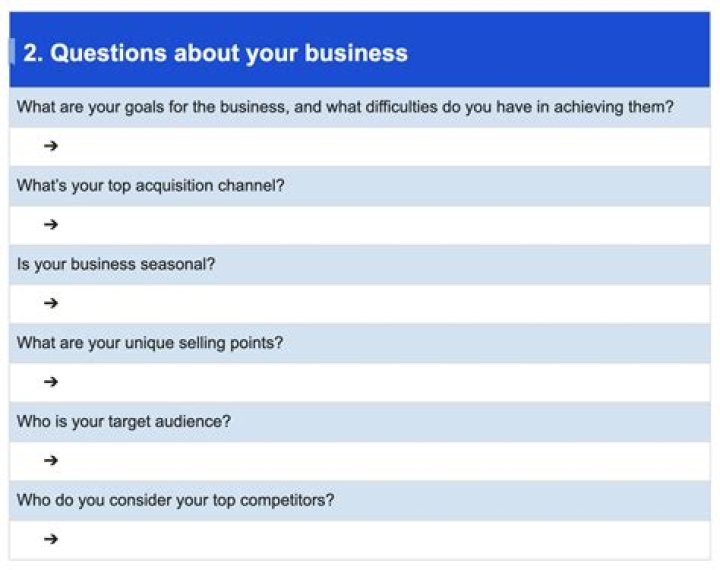Click the arrow under the business goals question

[51, 146]
